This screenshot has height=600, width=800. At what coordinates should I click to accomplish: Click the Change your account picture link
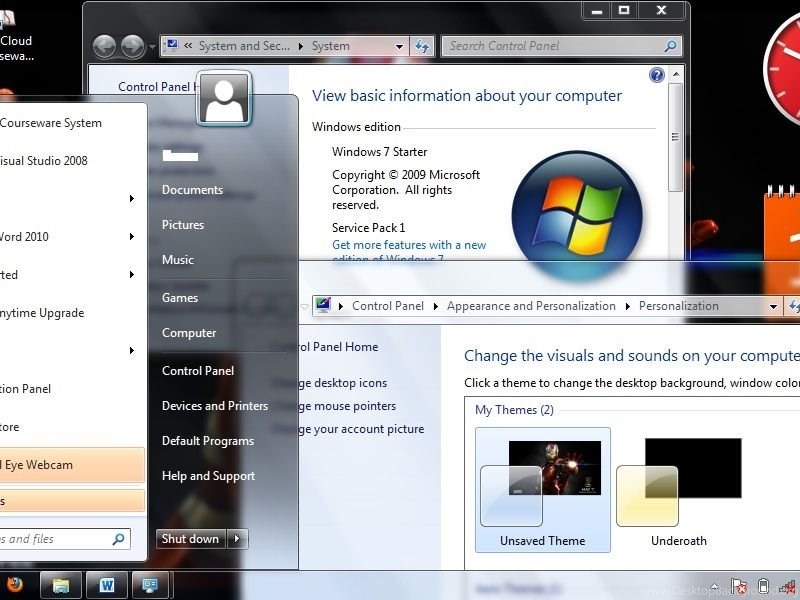point(362,429)
